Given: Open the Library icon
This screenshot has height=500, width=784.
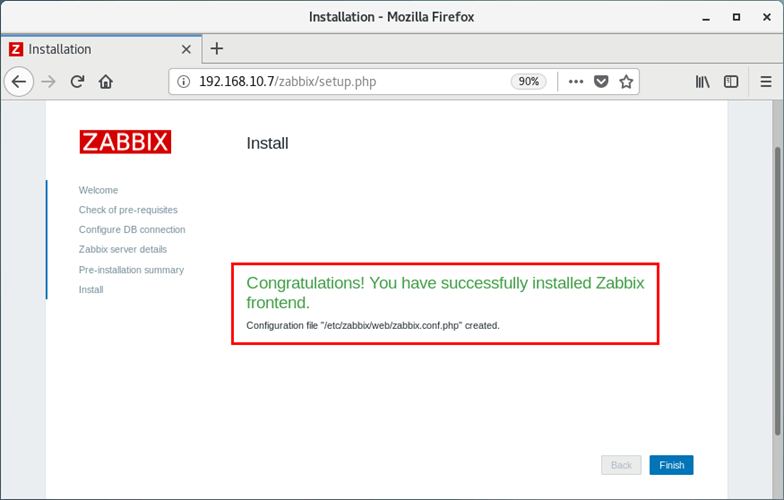Looking at the screenshot, I should (x=702, y=82).
